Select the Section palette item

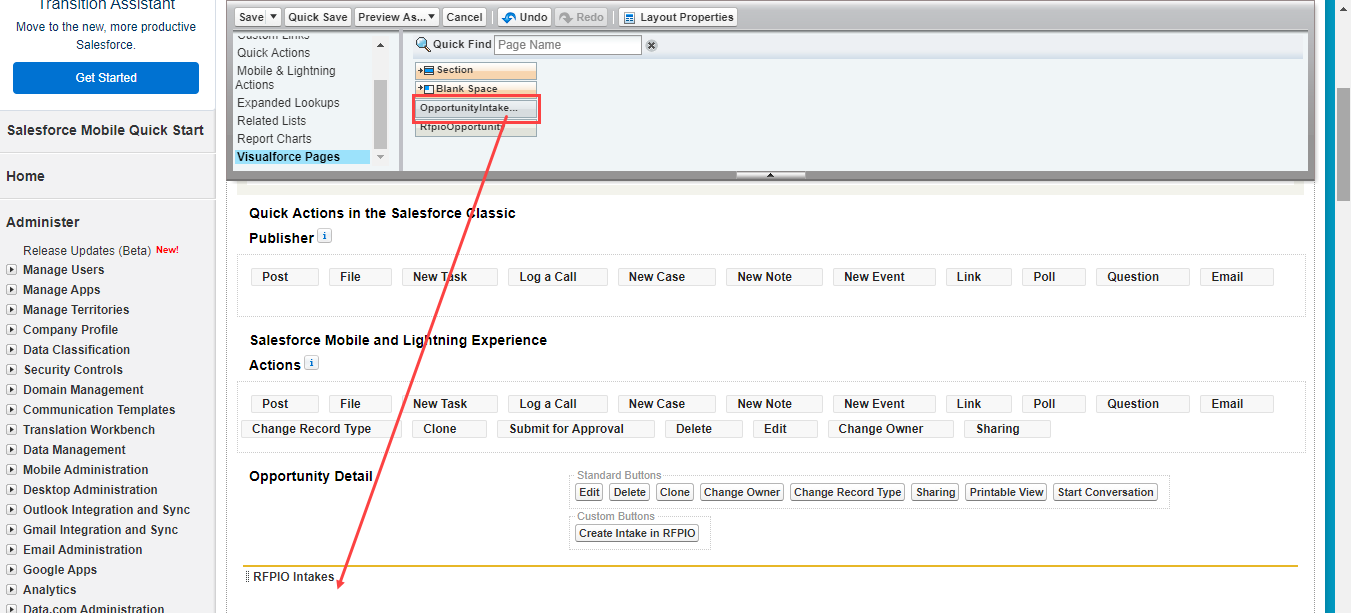[476, 70]
